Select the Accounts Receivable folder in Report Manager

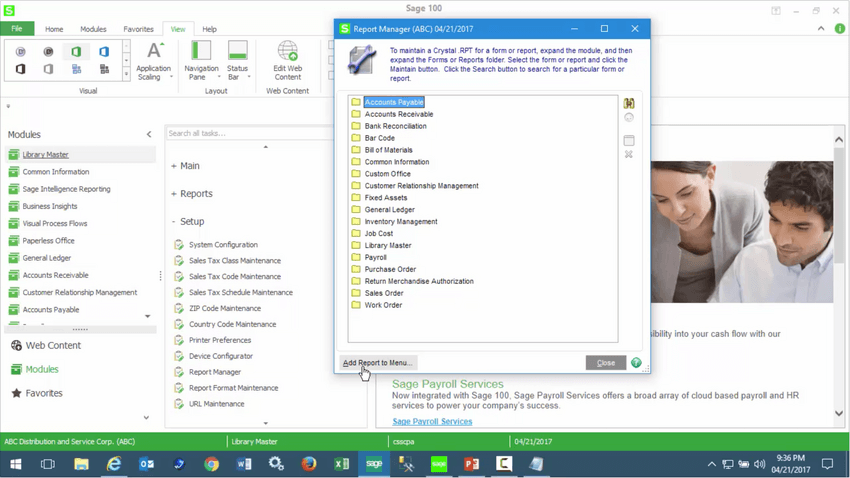click(398, 114)
